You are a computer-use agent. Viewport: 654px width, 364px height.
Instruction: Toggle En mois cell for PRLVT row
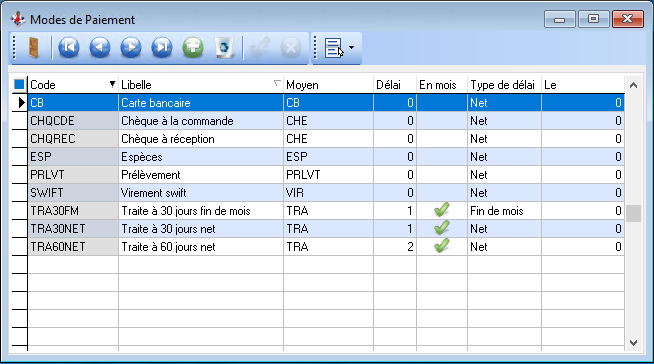[x=442, y=175]
